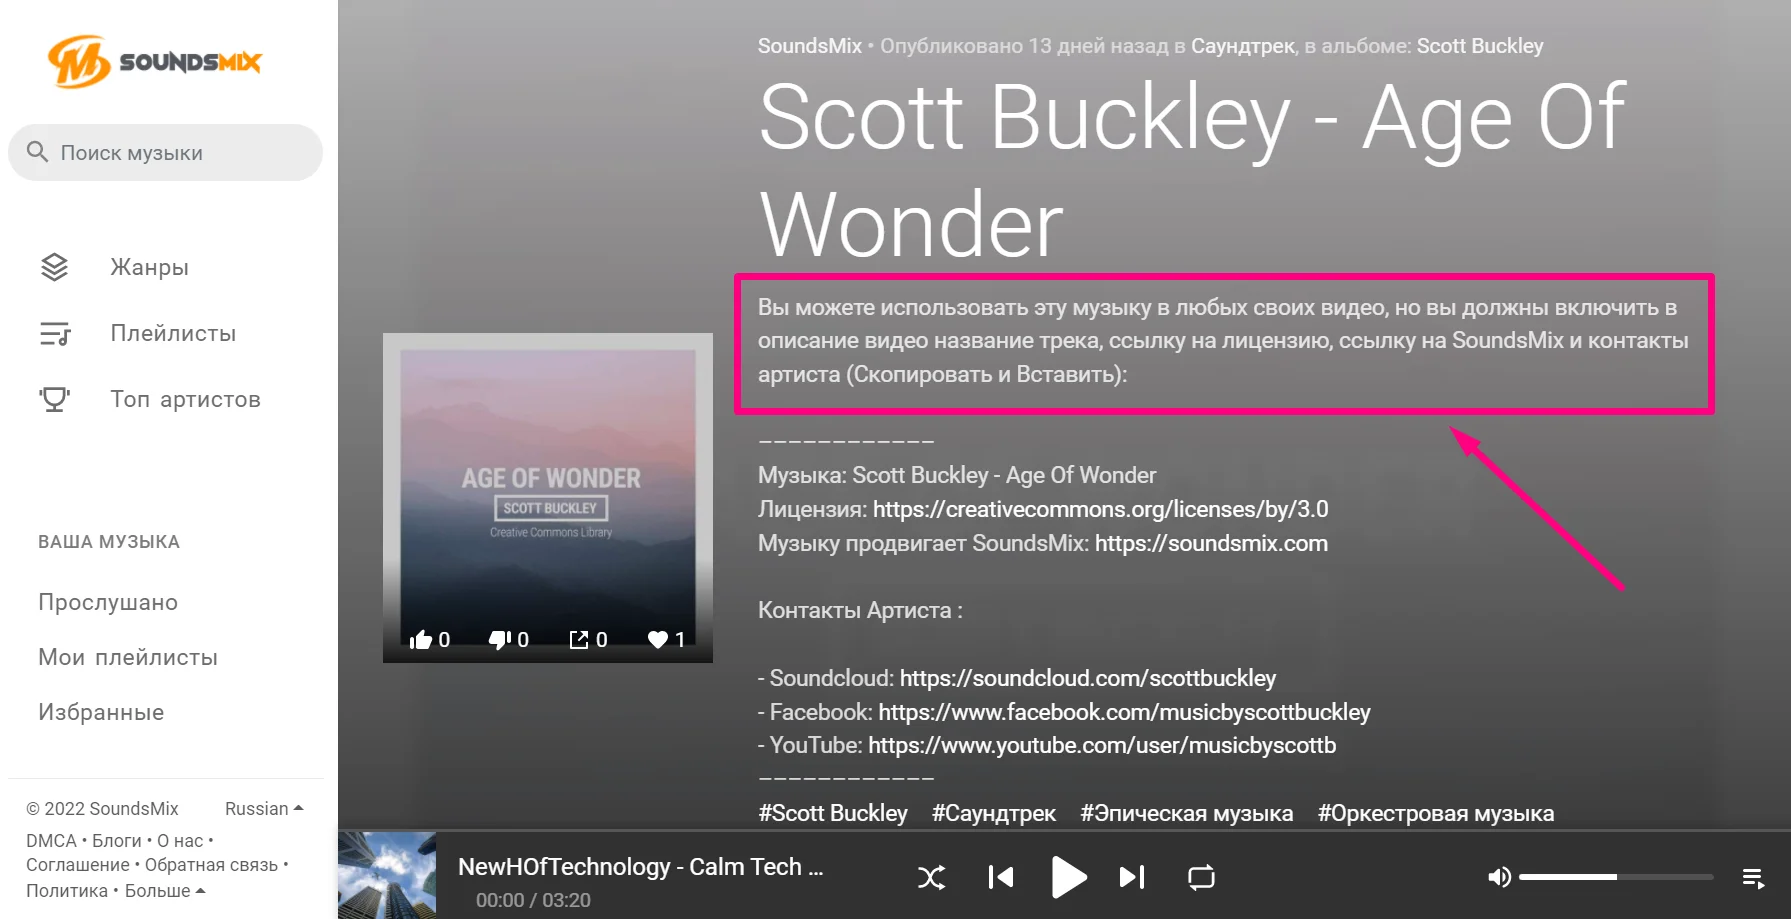1791x919 pixels.
Task: Click the search magnifier icon
Action: [37, 152]
